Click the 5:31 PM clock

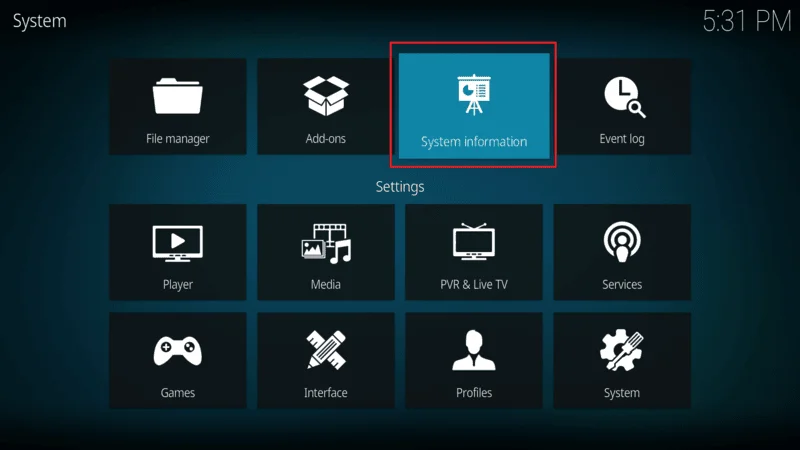click(747, 21)
